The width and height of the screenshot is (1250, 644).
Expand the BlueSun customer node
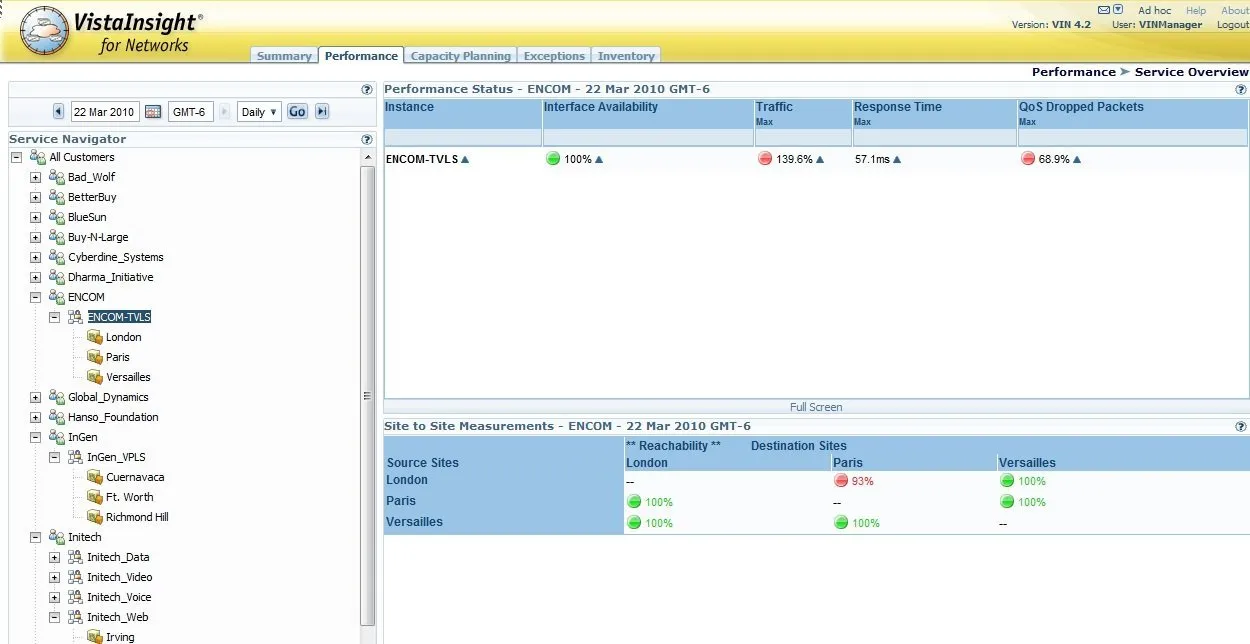[x=35, y=217]
